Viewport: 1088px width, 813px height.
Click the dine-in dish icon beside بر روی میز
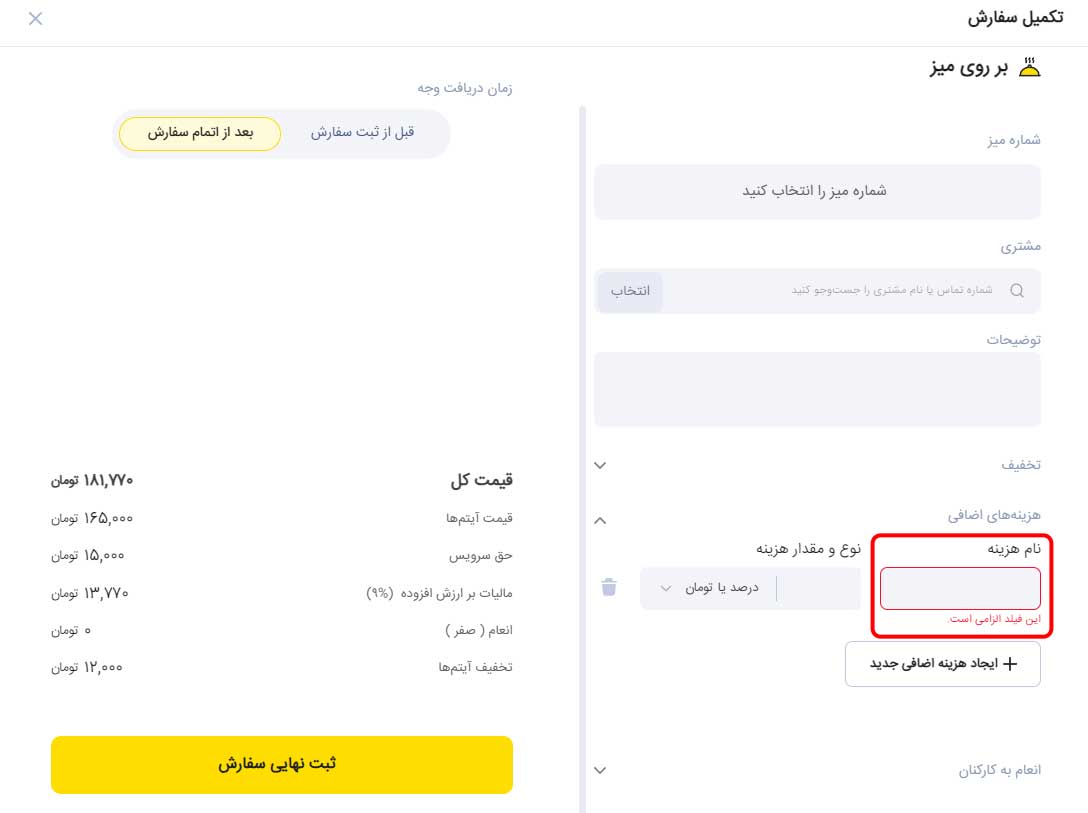tap(1029, 67)
